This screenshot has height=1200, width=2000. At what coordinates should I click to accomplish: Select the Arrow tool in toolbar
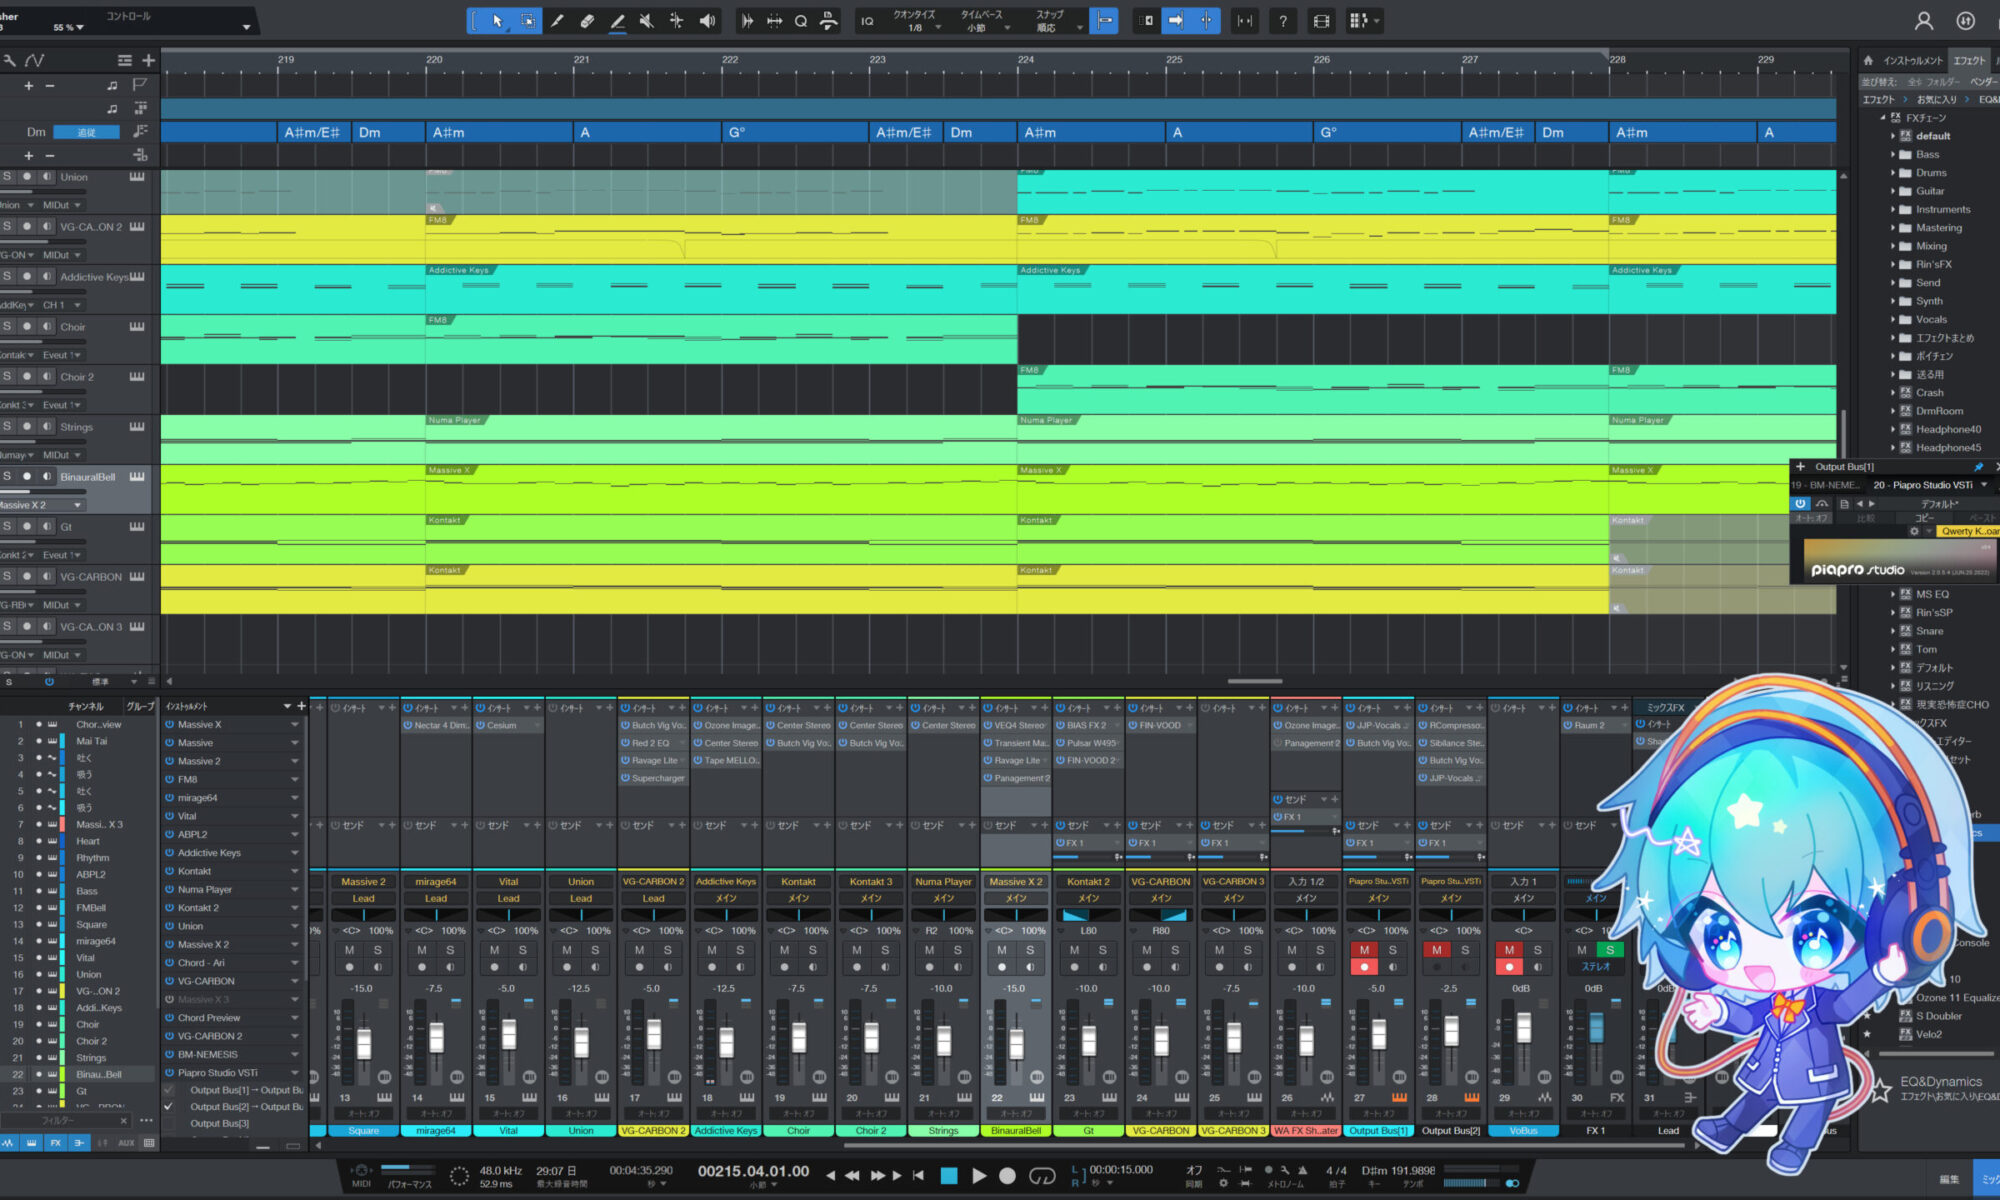[497, 20]
